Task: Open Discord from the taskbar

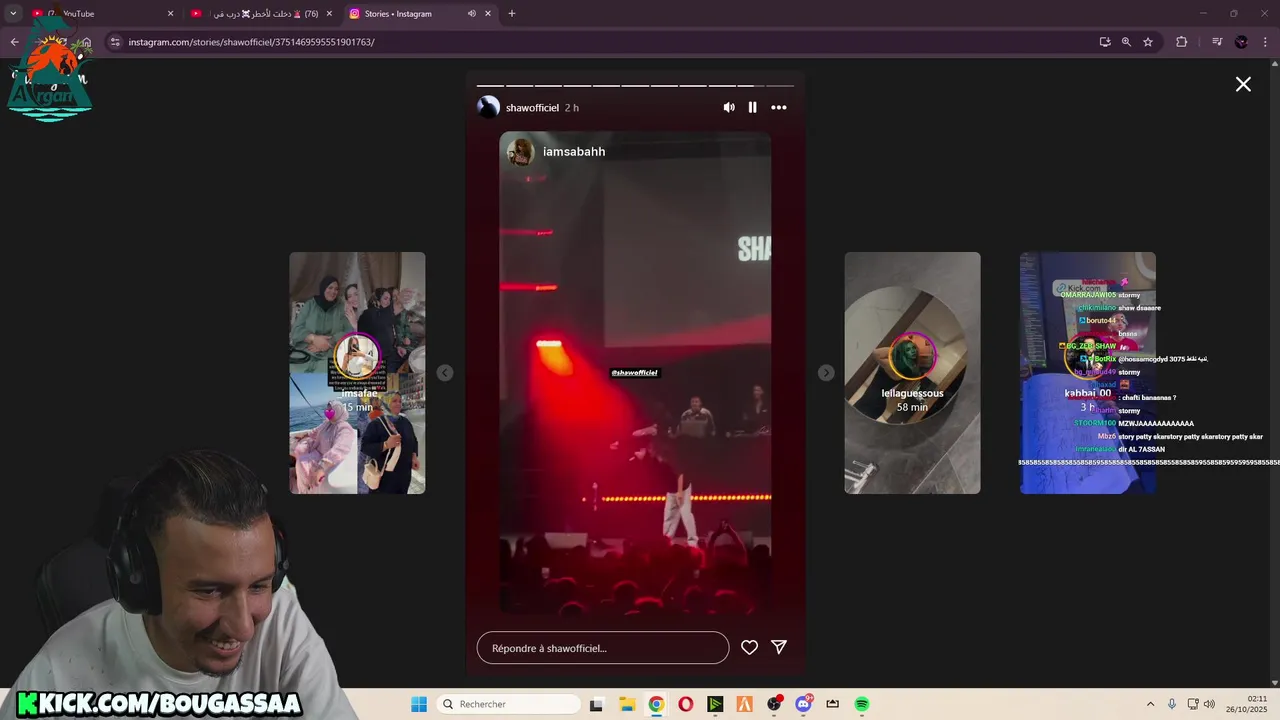Action: 803,704
